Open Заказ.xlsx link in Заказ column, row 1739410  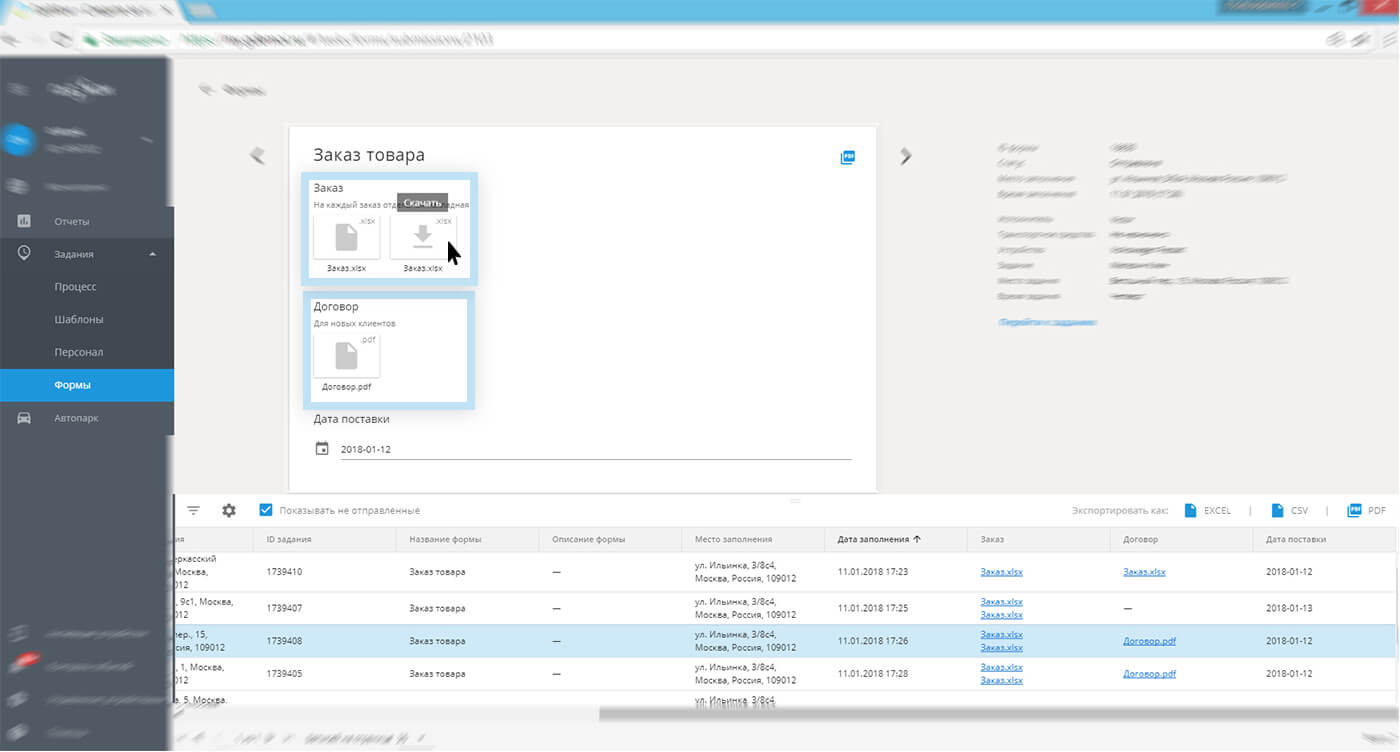1001,573
